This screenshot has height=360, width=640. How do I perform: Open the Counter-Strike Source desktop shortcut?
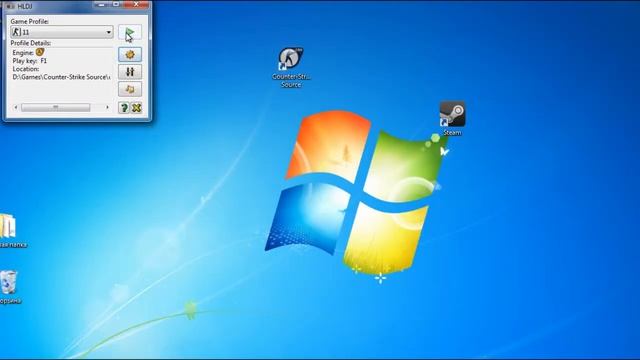click(x=291, y=67)
